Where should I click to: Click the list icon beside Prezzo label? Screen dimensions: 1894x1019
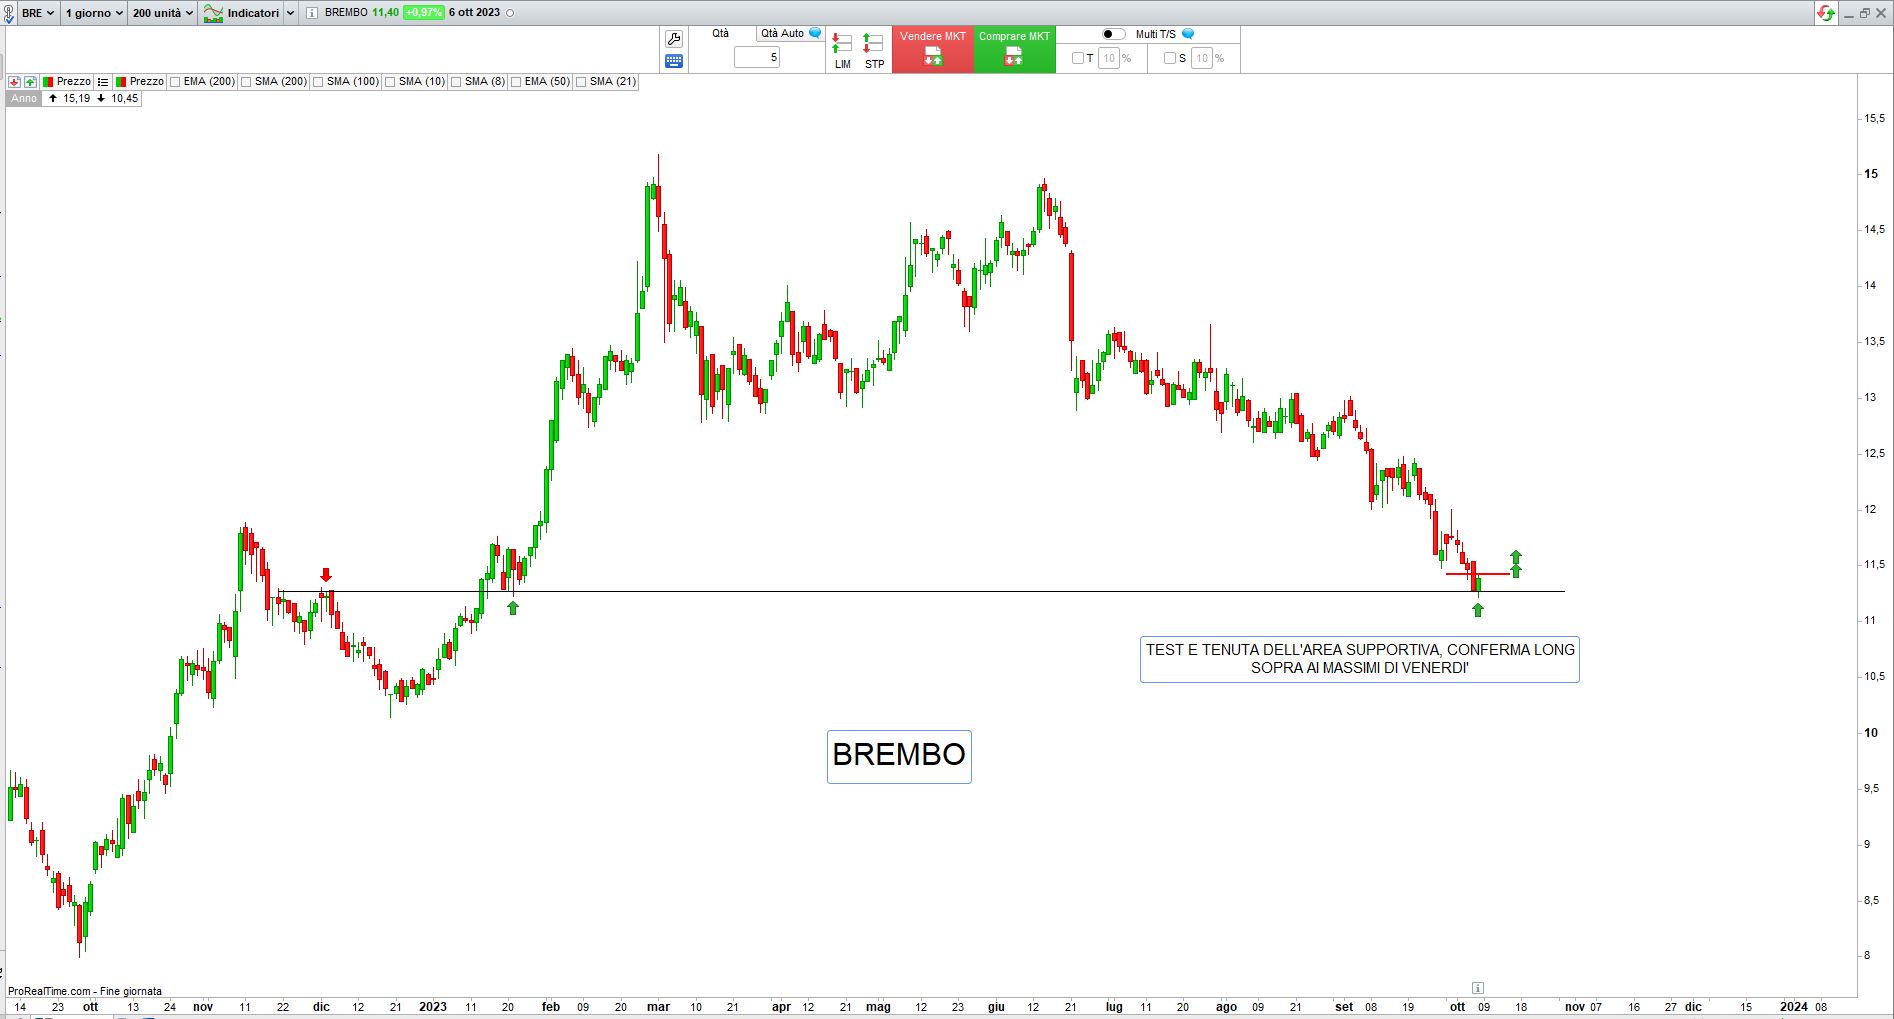(103, 82)
